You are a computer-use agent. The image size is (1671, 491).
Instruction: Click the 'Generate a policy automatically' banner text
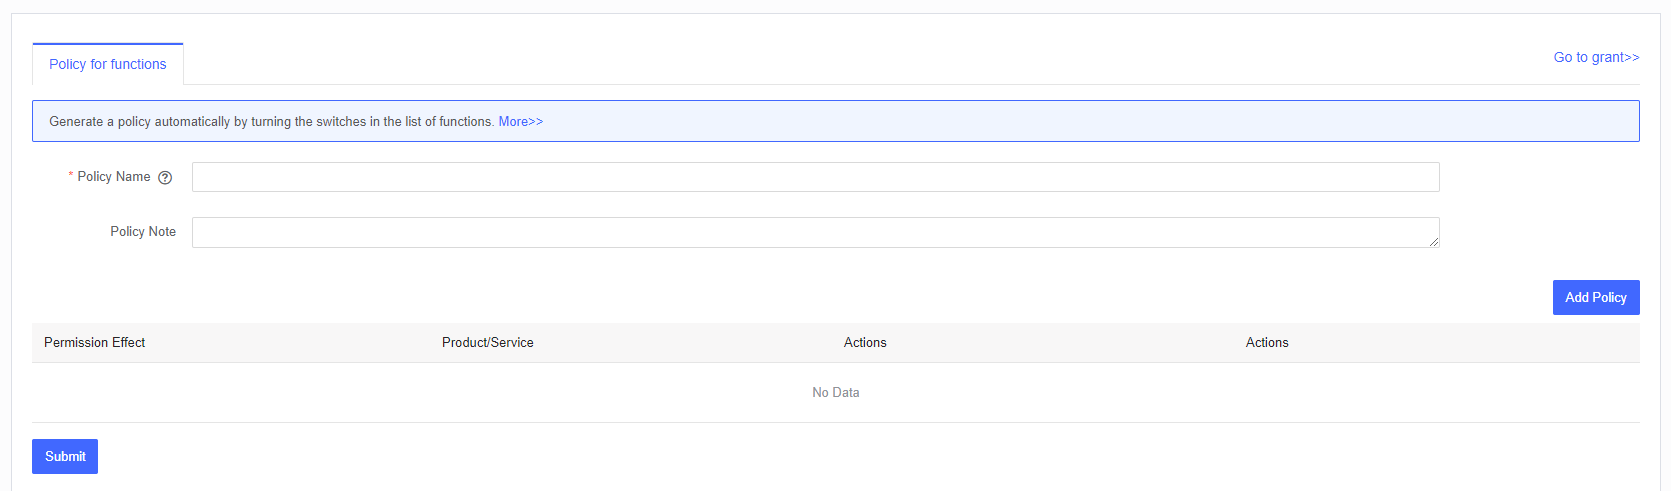pos(271,121)
